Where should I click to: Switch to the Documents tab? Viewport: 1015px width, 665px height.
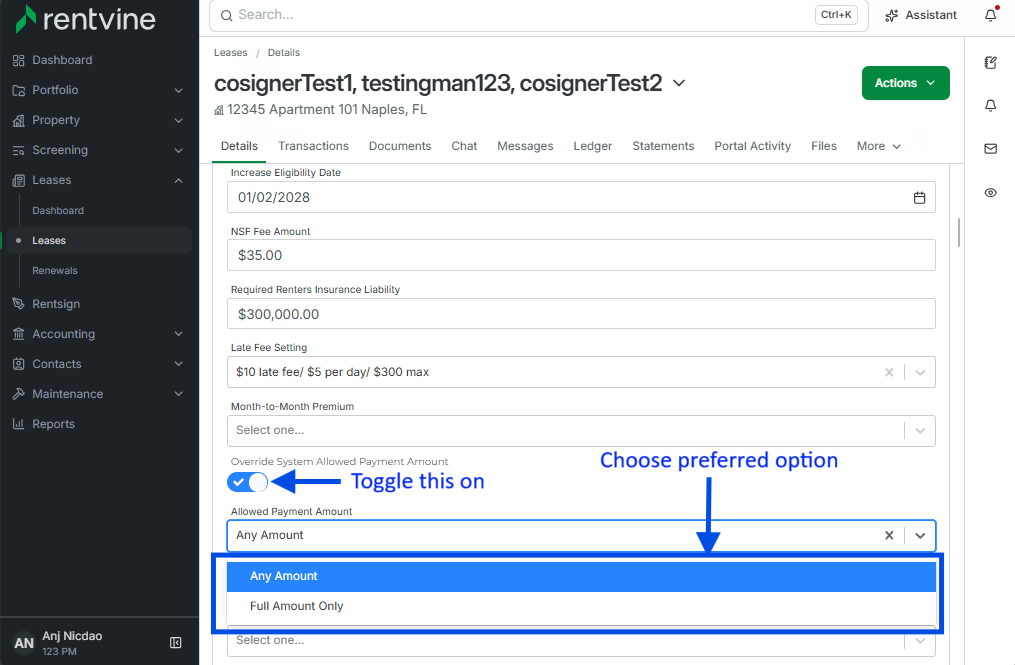[400, 146]
